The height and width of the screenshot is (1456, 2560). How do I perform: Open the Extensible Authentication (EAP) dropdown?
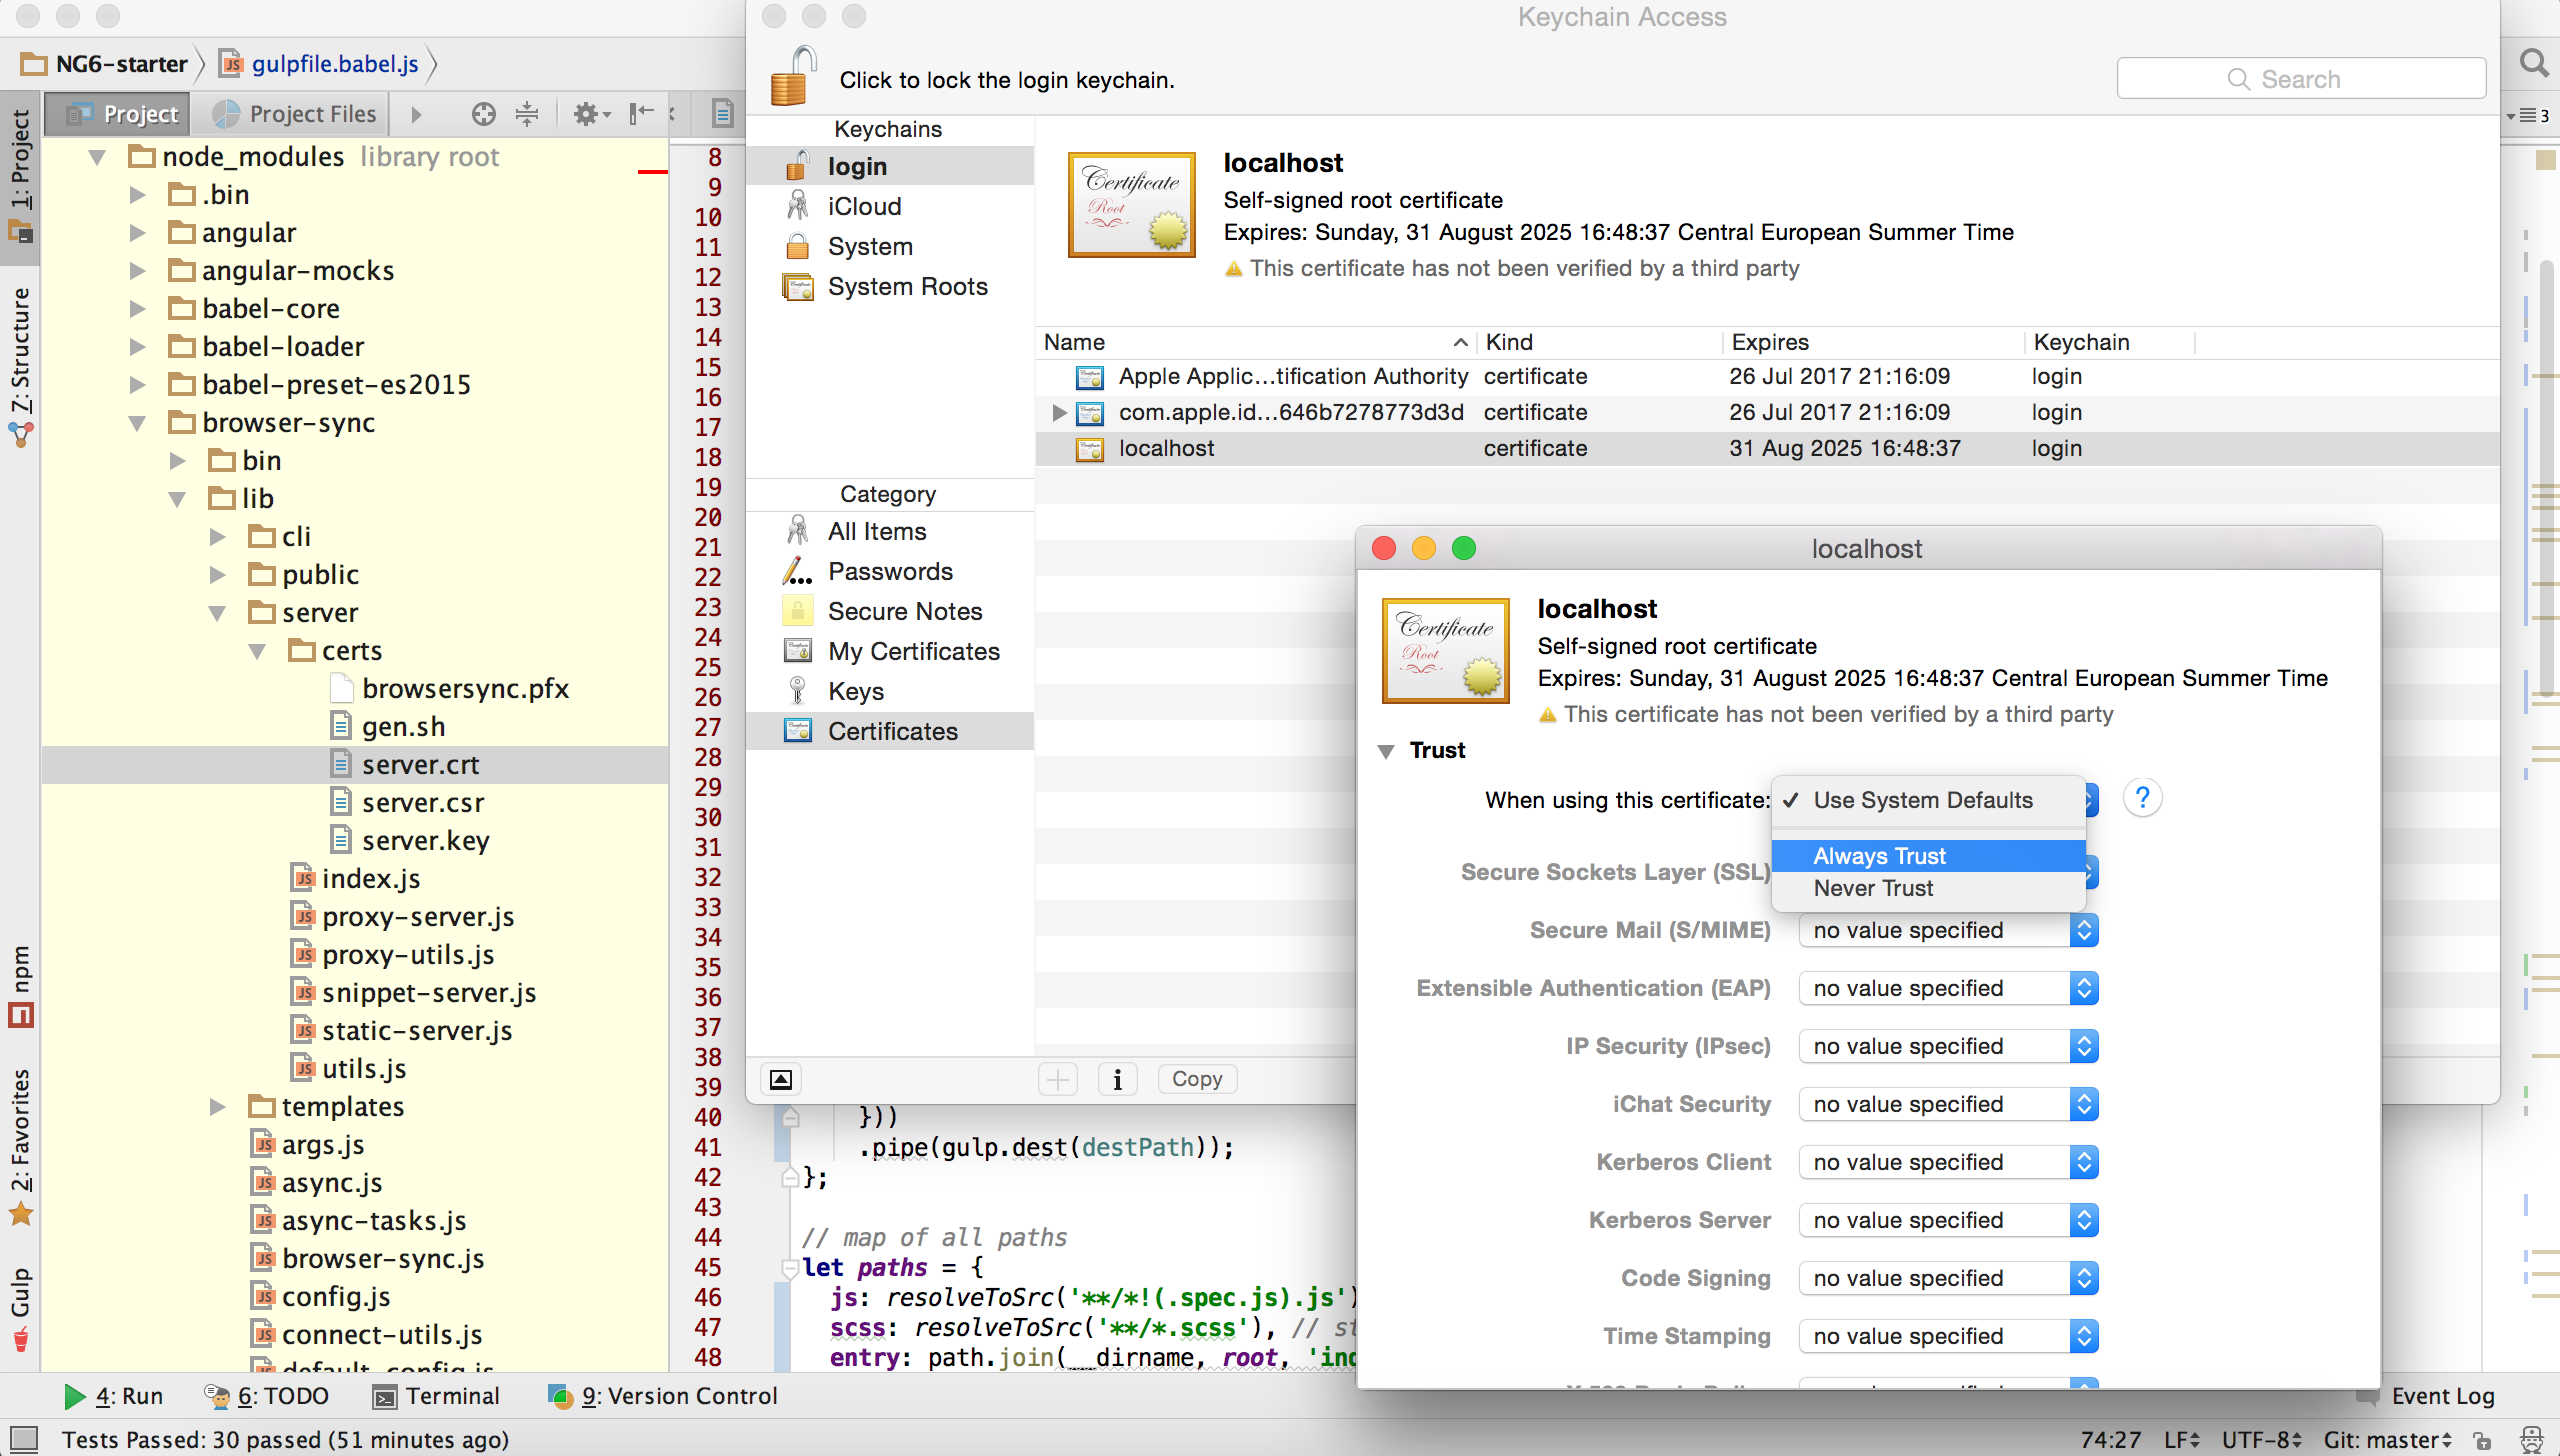pyautogui.click(x=1948, y=988)
